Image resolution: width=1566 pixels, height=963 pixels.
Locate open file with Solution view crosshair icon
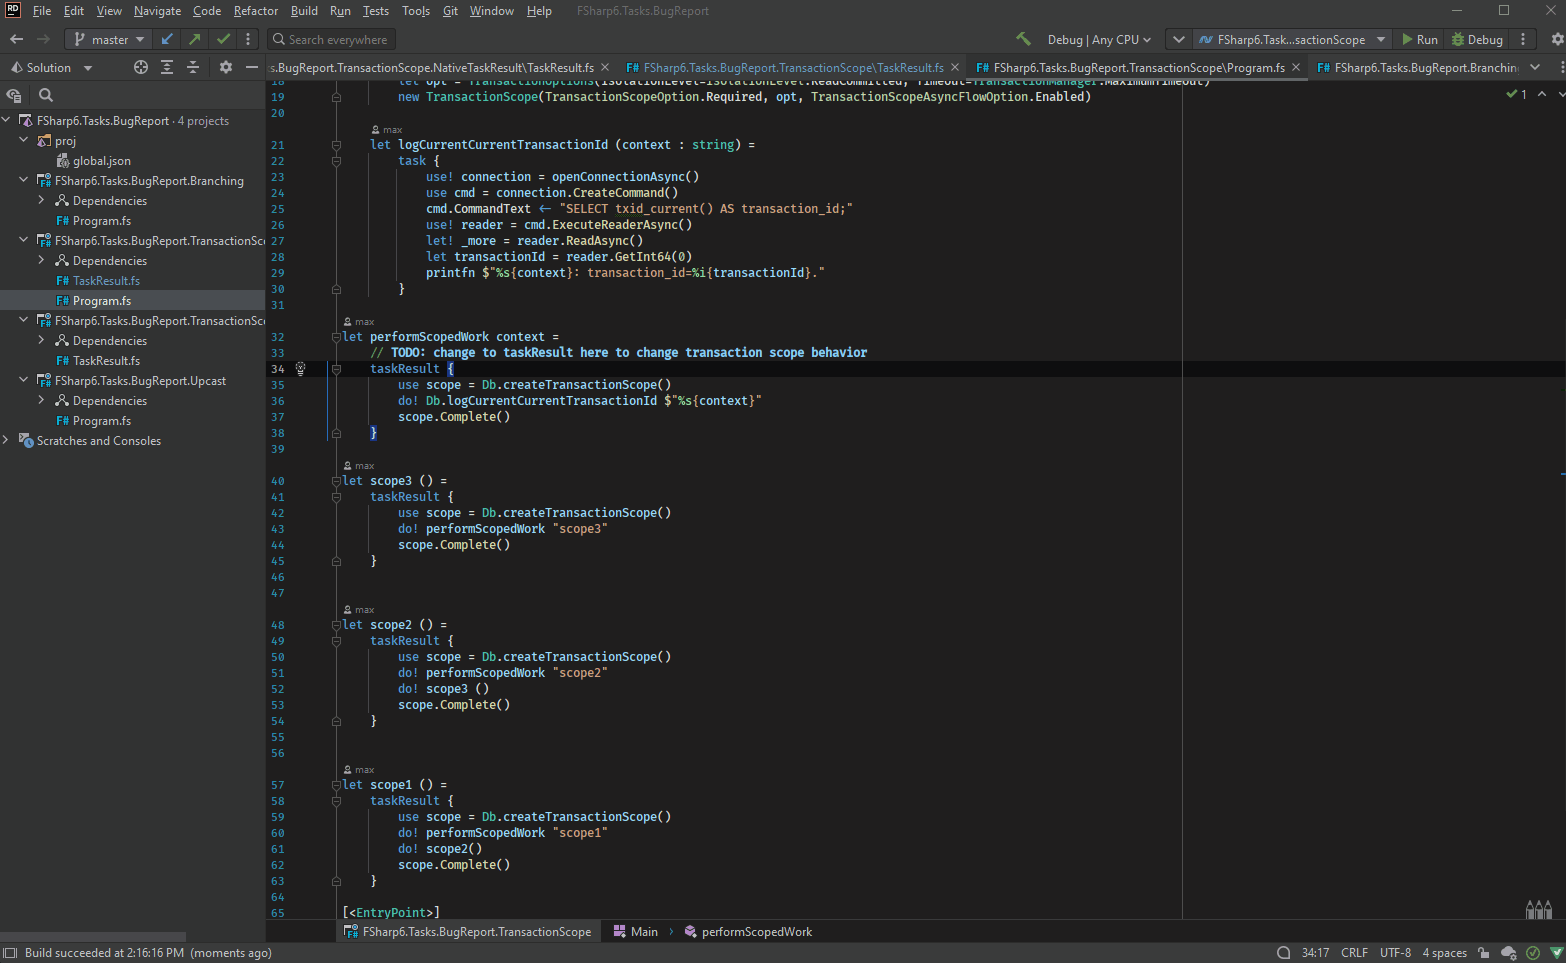tap(139, 67)
